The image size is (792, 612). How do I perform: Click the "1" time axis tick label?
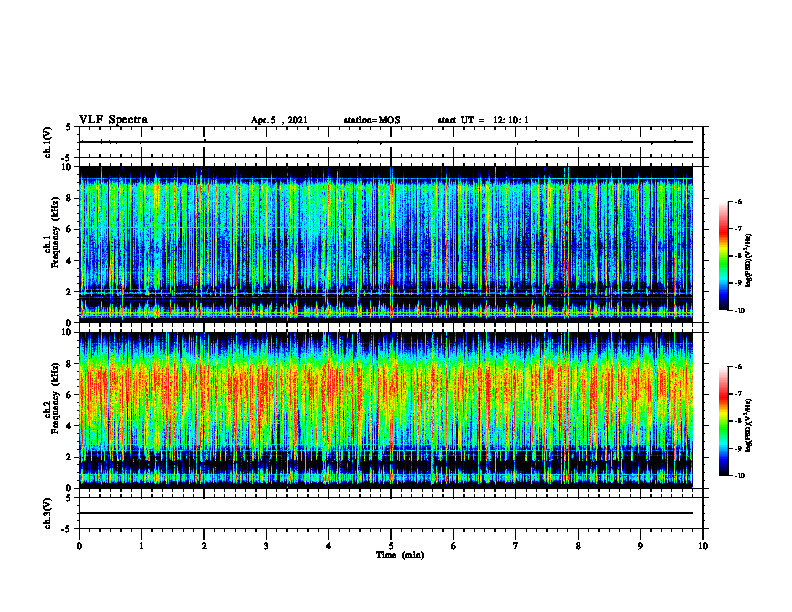(141, 546)
